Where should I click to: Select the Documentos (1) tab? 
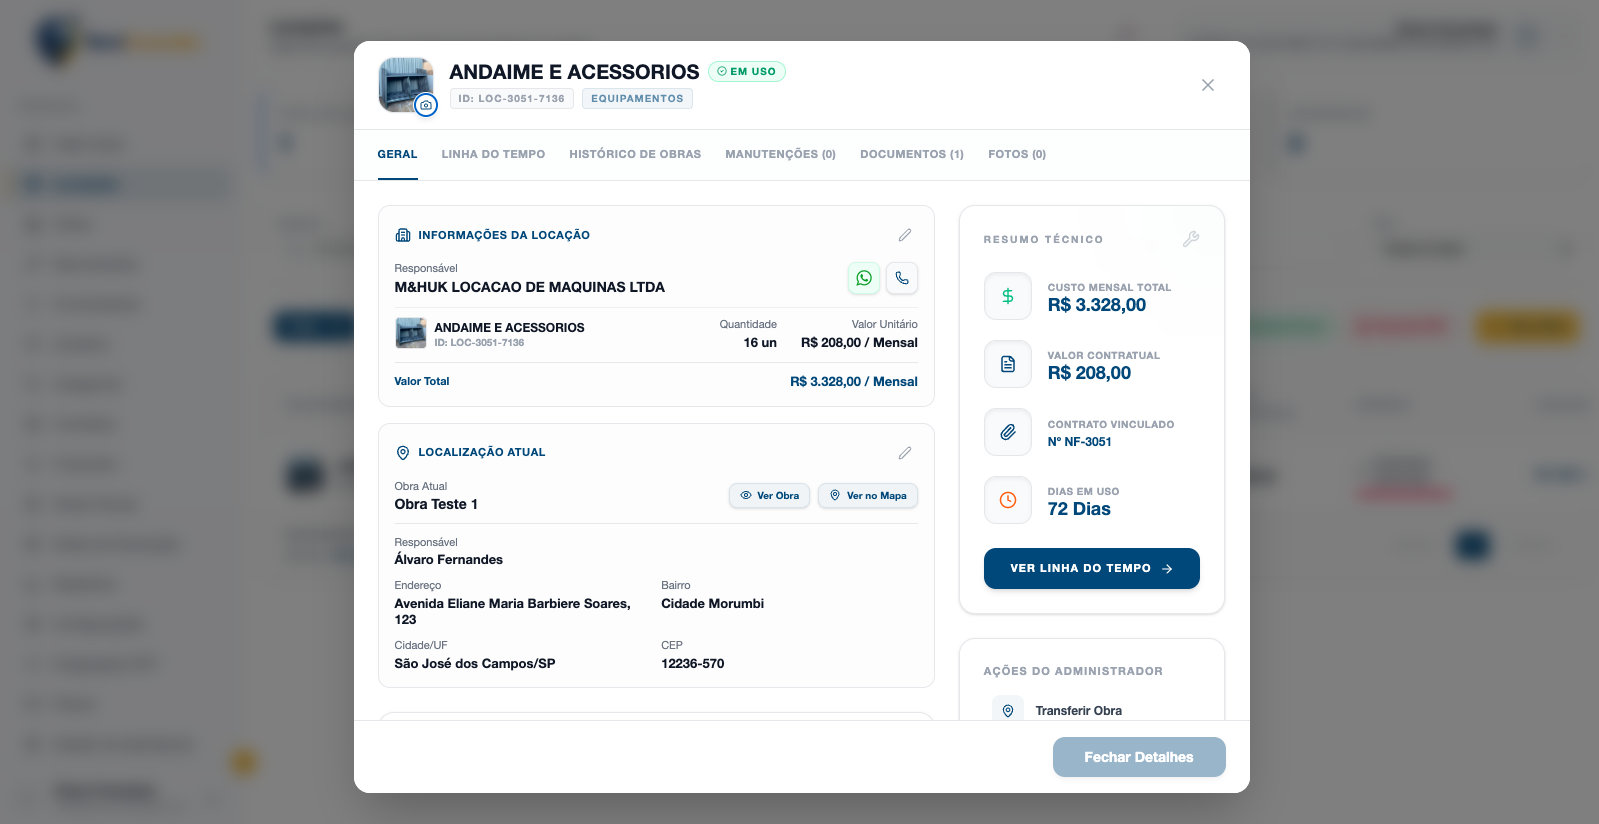coord(912,154)
